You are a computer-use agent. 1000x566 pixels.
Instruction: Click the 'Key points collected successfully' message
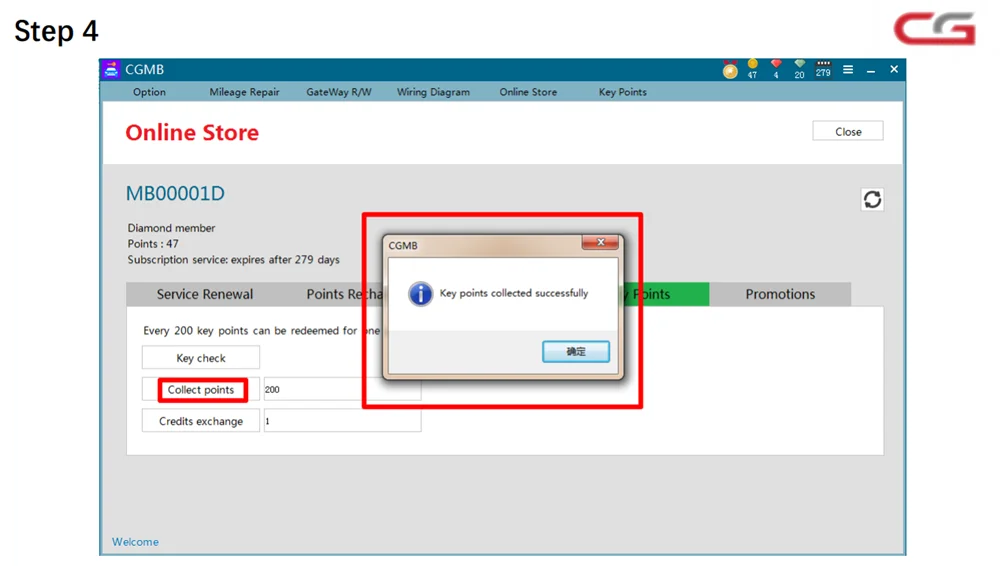coord(514,293)
